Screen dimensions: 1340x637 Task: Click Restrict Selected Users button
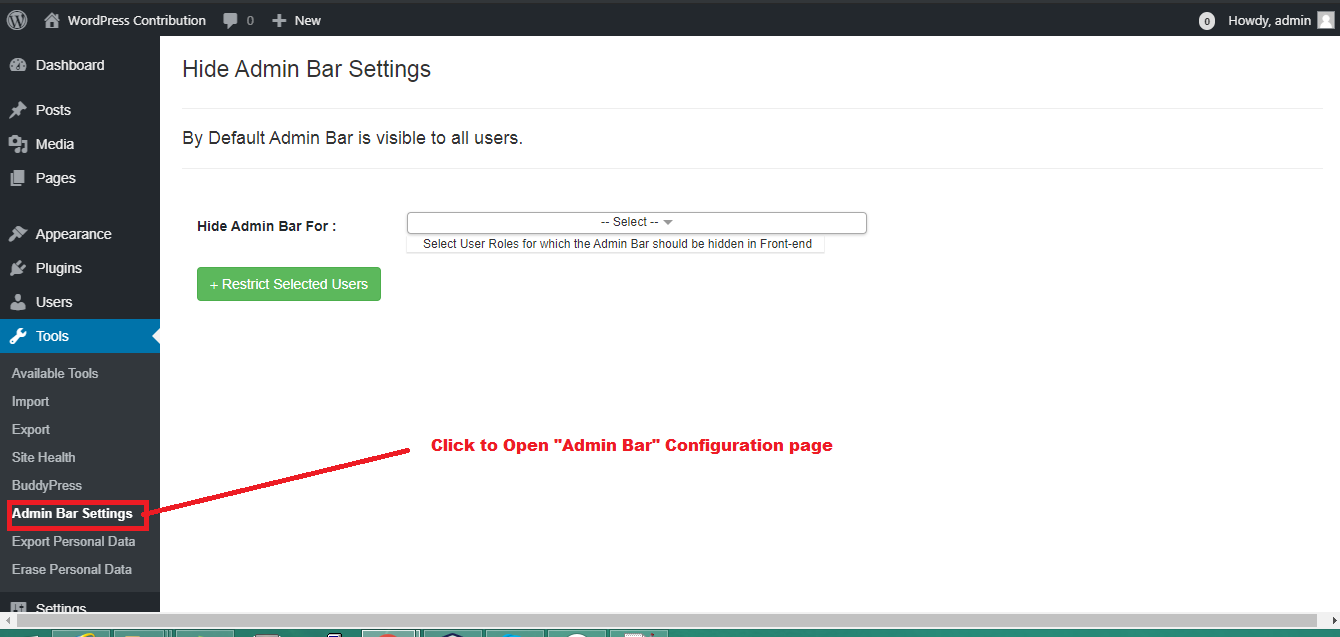tap(289, 284)
